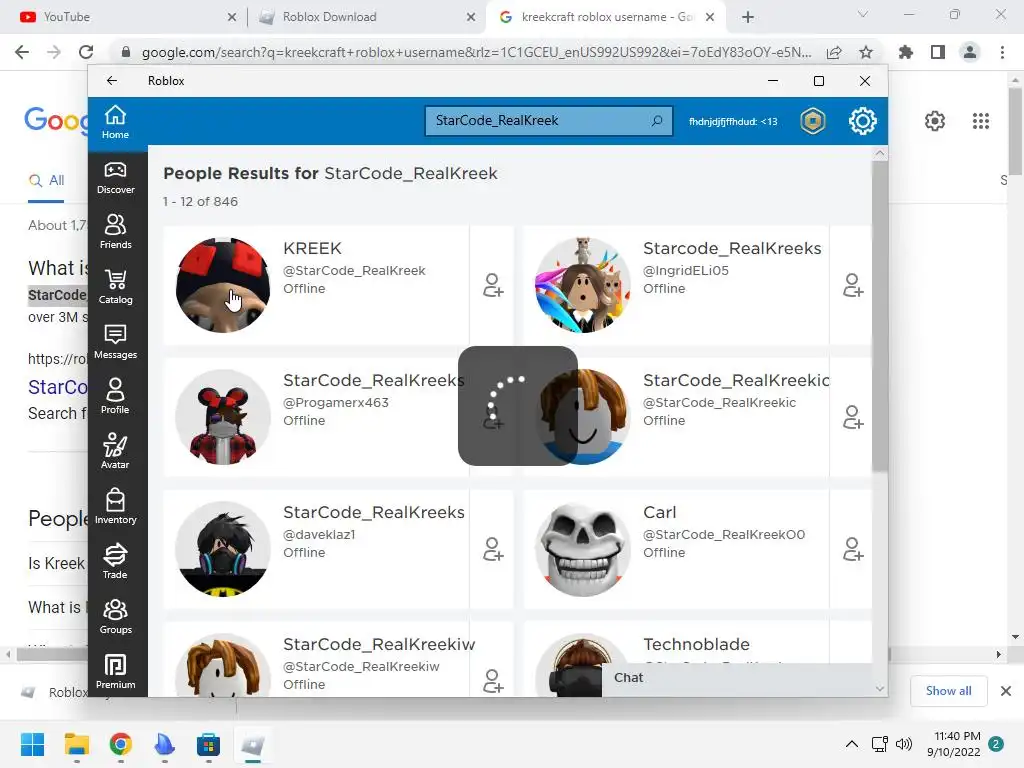Click the Roblox results vertical scrollbar
The height and width of the screenshot is (768, 1024).
coord(880,315)
